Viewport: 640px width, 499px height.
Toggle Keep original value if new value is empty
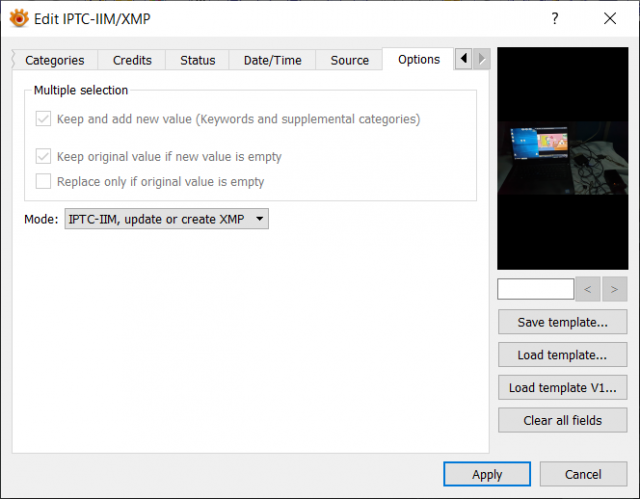point(43,156)
